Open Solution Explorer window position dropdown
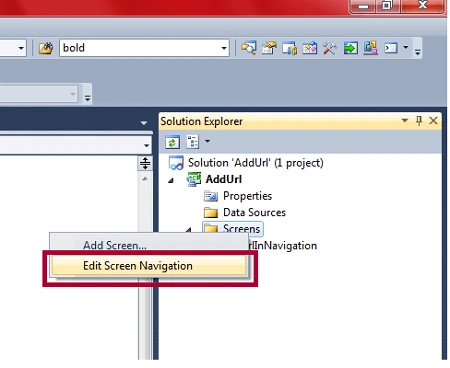 405,120
